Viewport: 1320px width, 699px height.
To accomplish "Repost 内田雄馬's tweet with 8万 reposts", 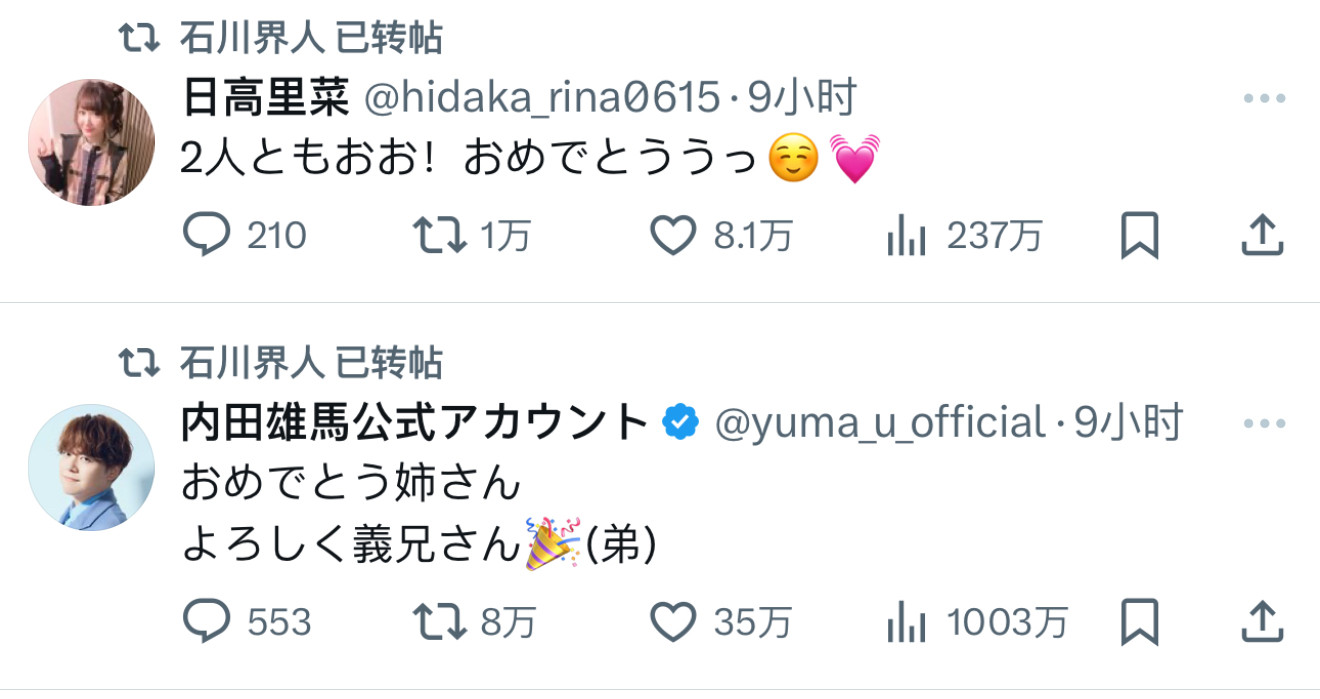I will (440, 622).
